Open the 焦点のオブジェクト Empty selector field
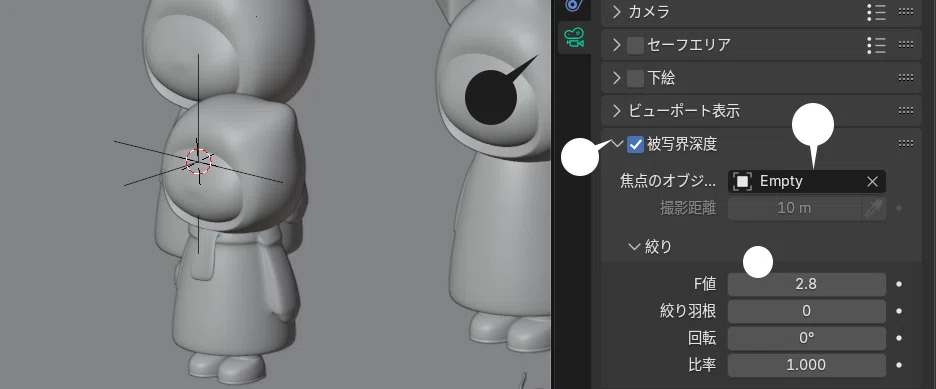Image resolution: width=936 pixels, height=389 pixels. [x=806, y=181]
